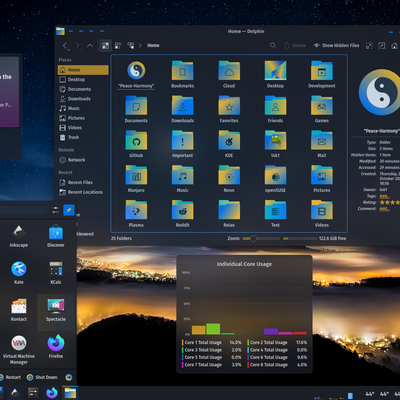Select the Development folder icon

322,70
